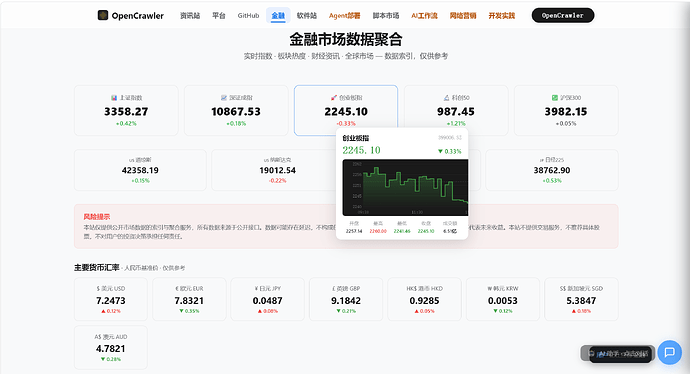Open the orange AI工作流 nav item

(424, 15)
